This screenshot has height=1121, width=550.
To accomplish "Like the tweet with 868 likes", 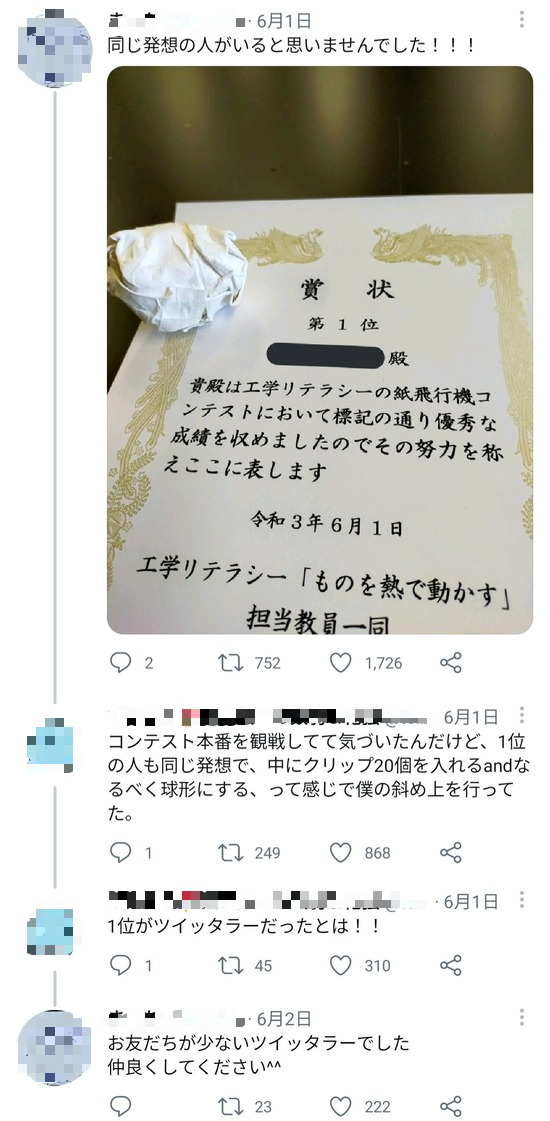I will pos(340,852).
